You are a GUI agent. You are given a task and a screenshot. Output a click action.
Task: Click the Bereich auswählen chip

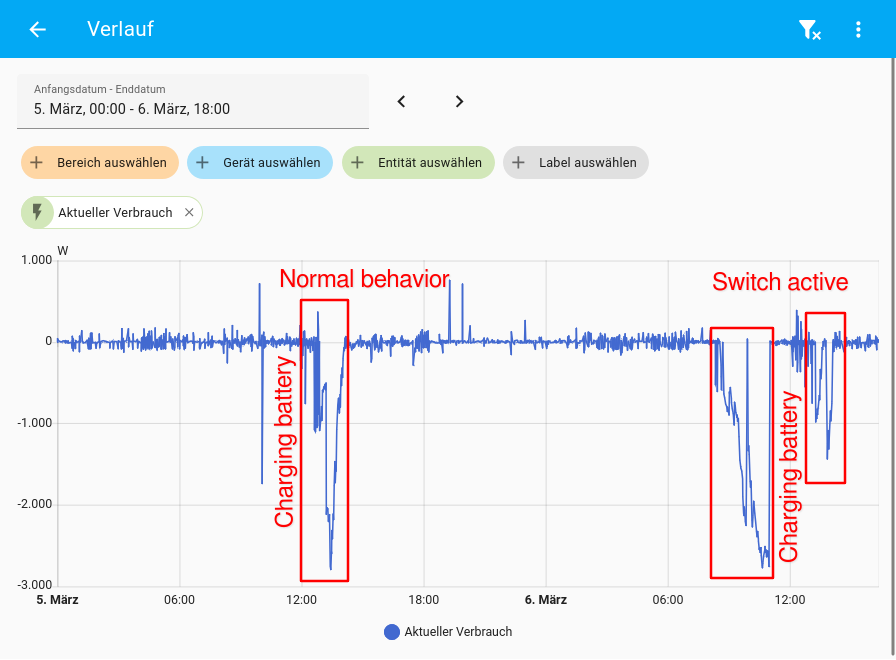100,162
